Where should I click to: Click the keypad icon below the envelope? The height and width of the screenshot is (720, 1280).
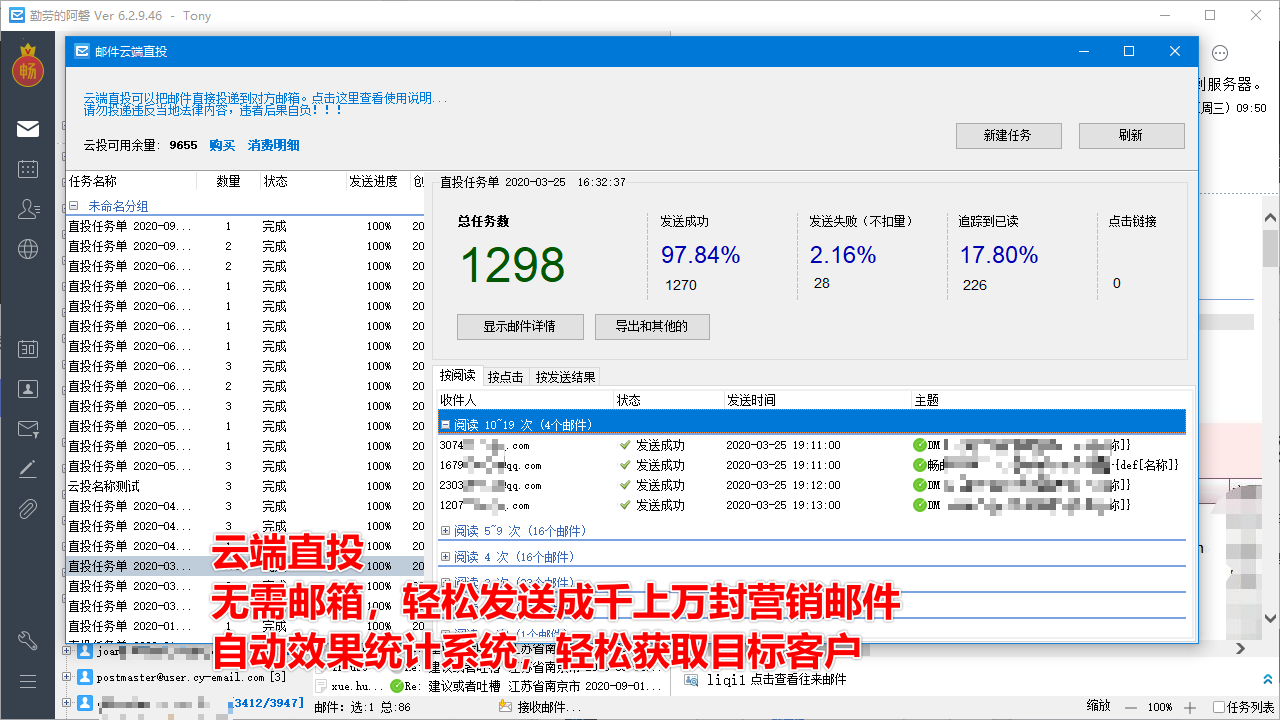[28, 168]
